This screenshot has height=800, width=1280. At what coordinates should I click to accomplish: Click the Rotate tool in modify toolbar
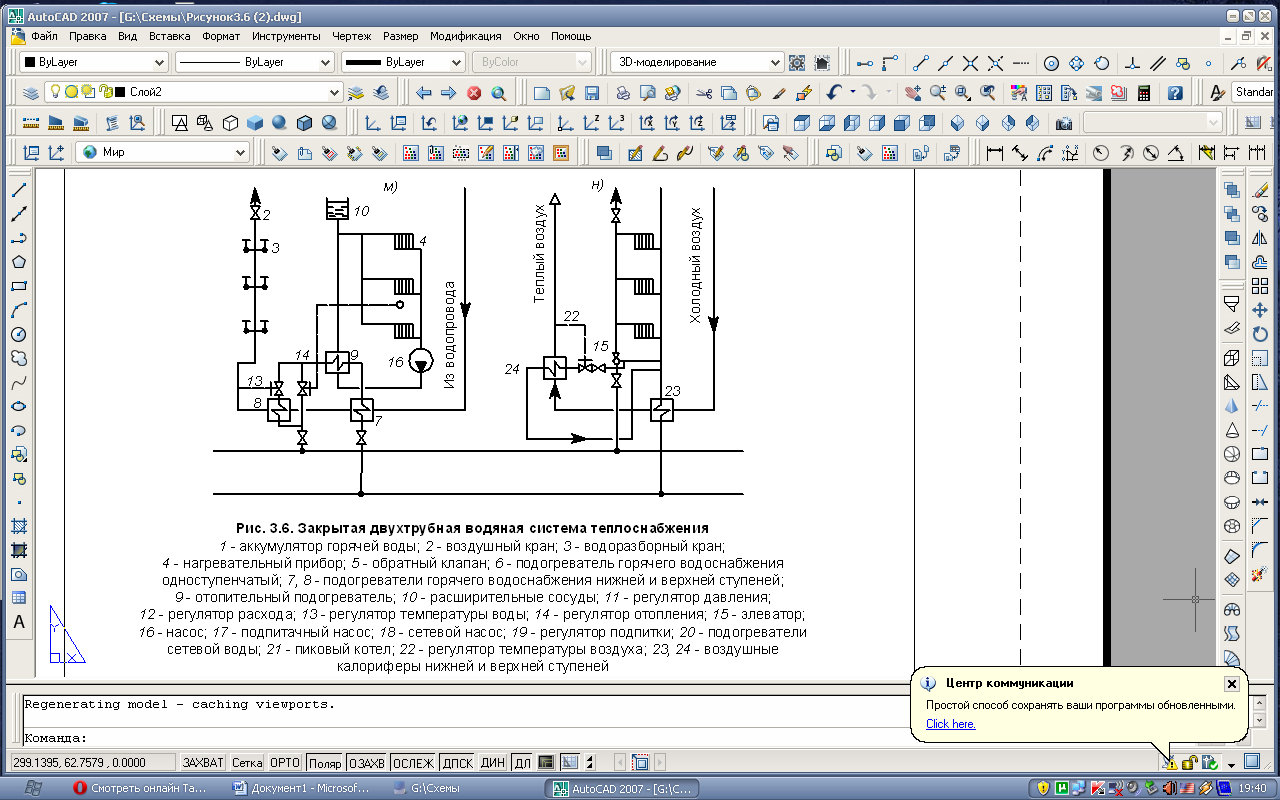tap(1260, 334)
